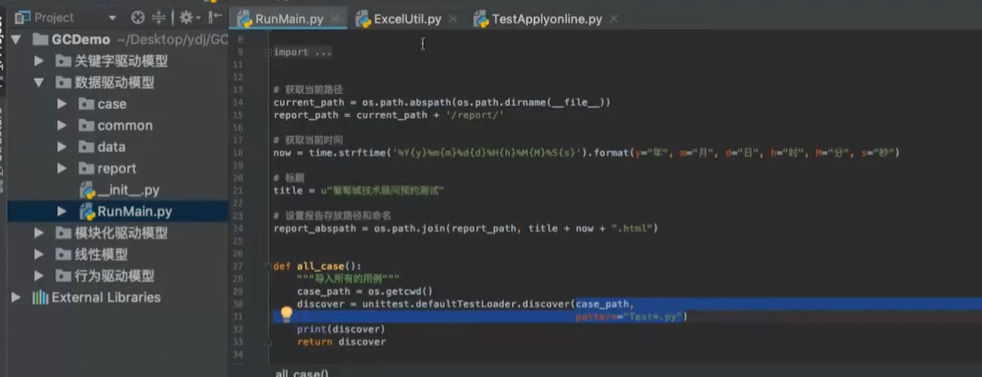Expand the folded import block
This screenshot has width=982, height=377.
pos(269,53)
